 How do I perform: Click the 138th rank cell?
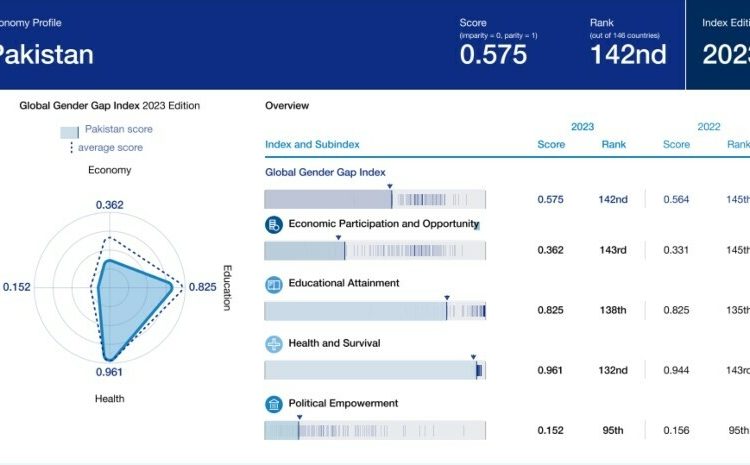tap(613, 310)
